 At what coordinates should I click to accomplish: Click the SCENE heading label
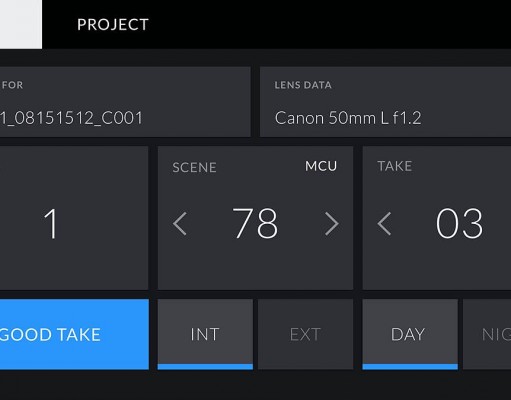[194, 167]
